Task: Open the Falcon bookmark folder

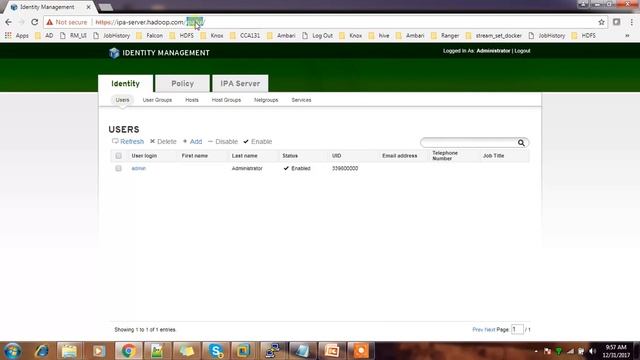Action: tap(149, 36)
